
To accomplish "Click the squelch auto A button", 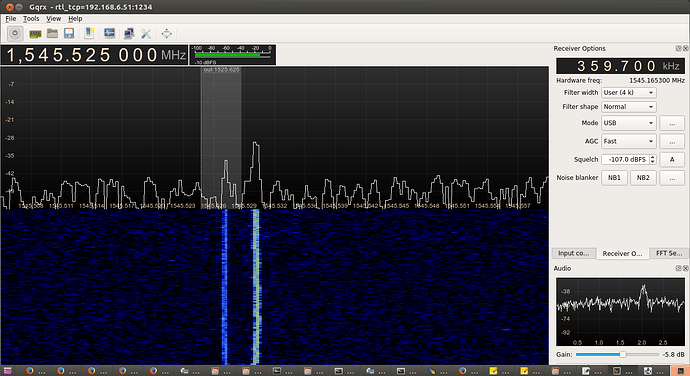I will coord(672,159).
